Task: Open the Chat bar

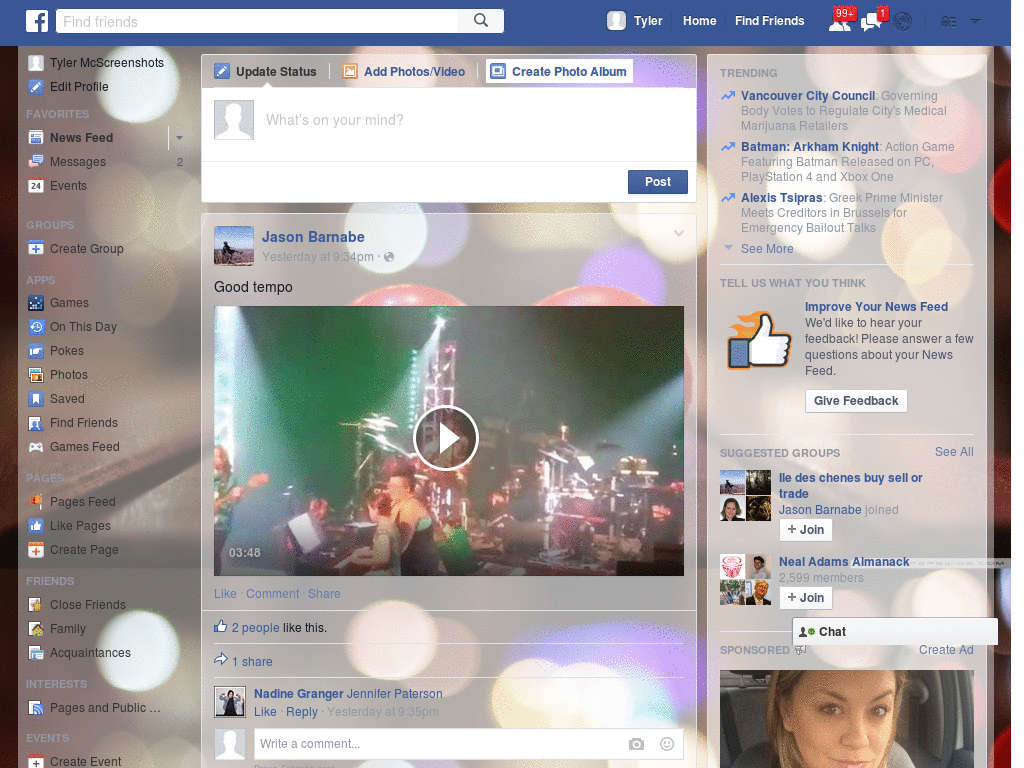Action: 895,632
